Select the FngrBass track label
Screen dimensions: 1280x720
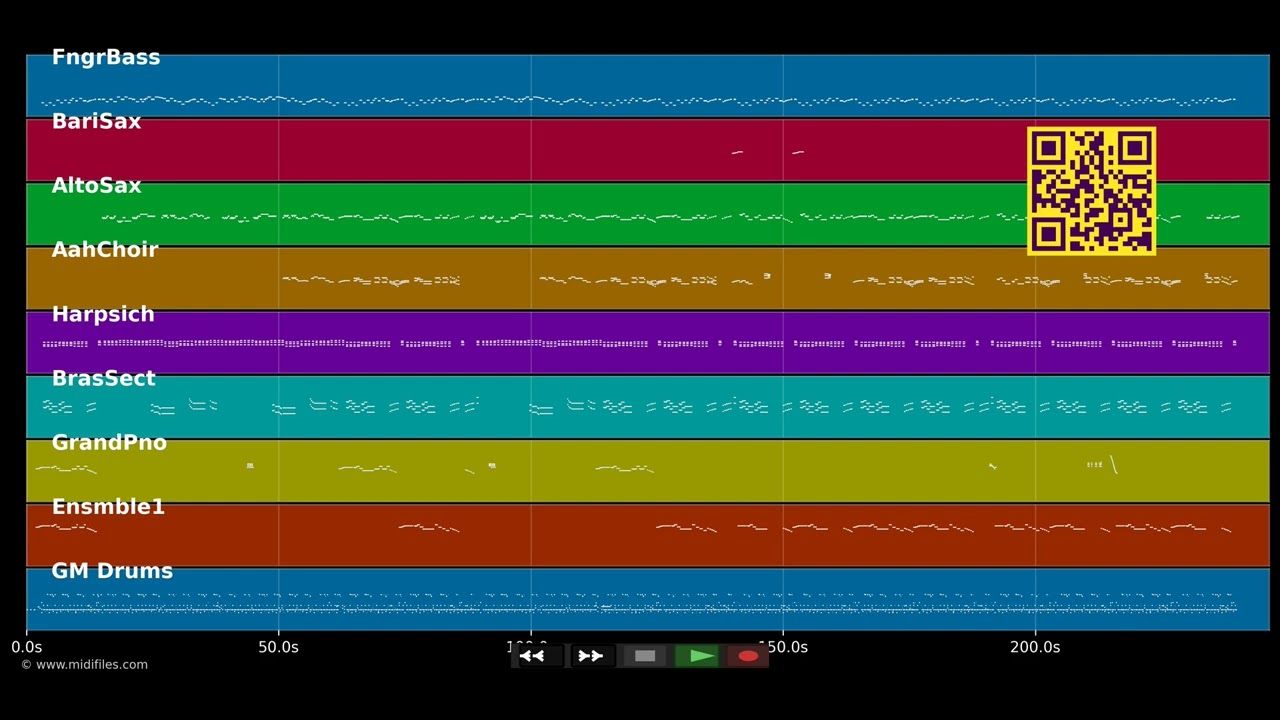tap(106, 58)
